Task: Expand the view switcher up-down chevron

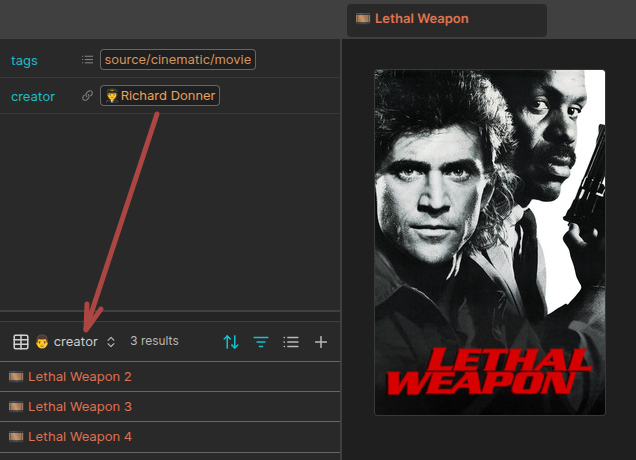Action: [x=111, y=342]
